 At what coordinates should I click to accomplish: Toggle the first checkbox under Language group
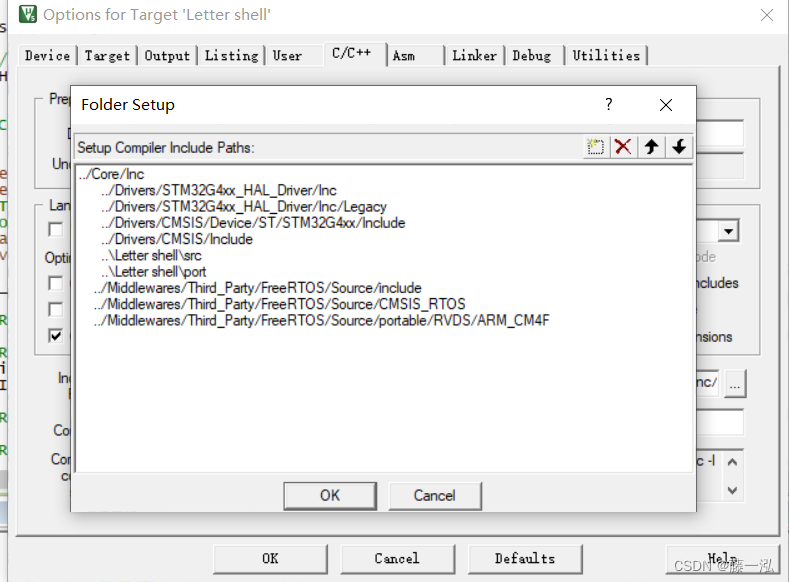(x=56, y=229)
